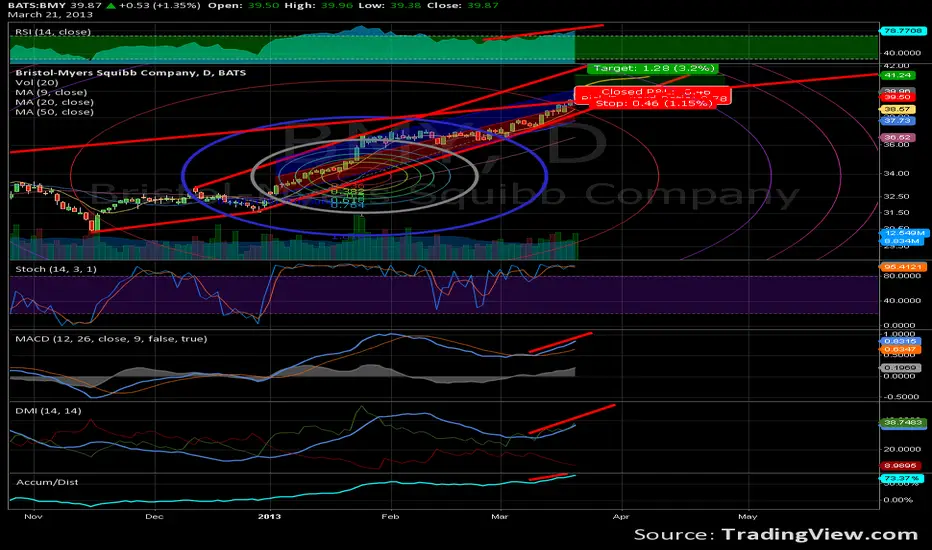Click the 2013 label on time axis

[x=269, y=517]
